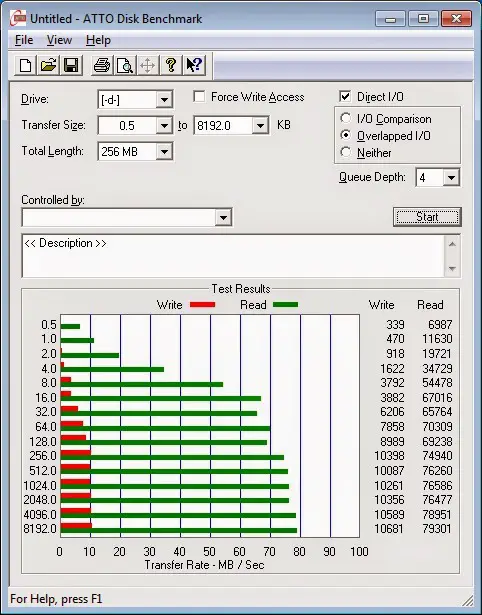Open the Help menu

pos(98,40)
